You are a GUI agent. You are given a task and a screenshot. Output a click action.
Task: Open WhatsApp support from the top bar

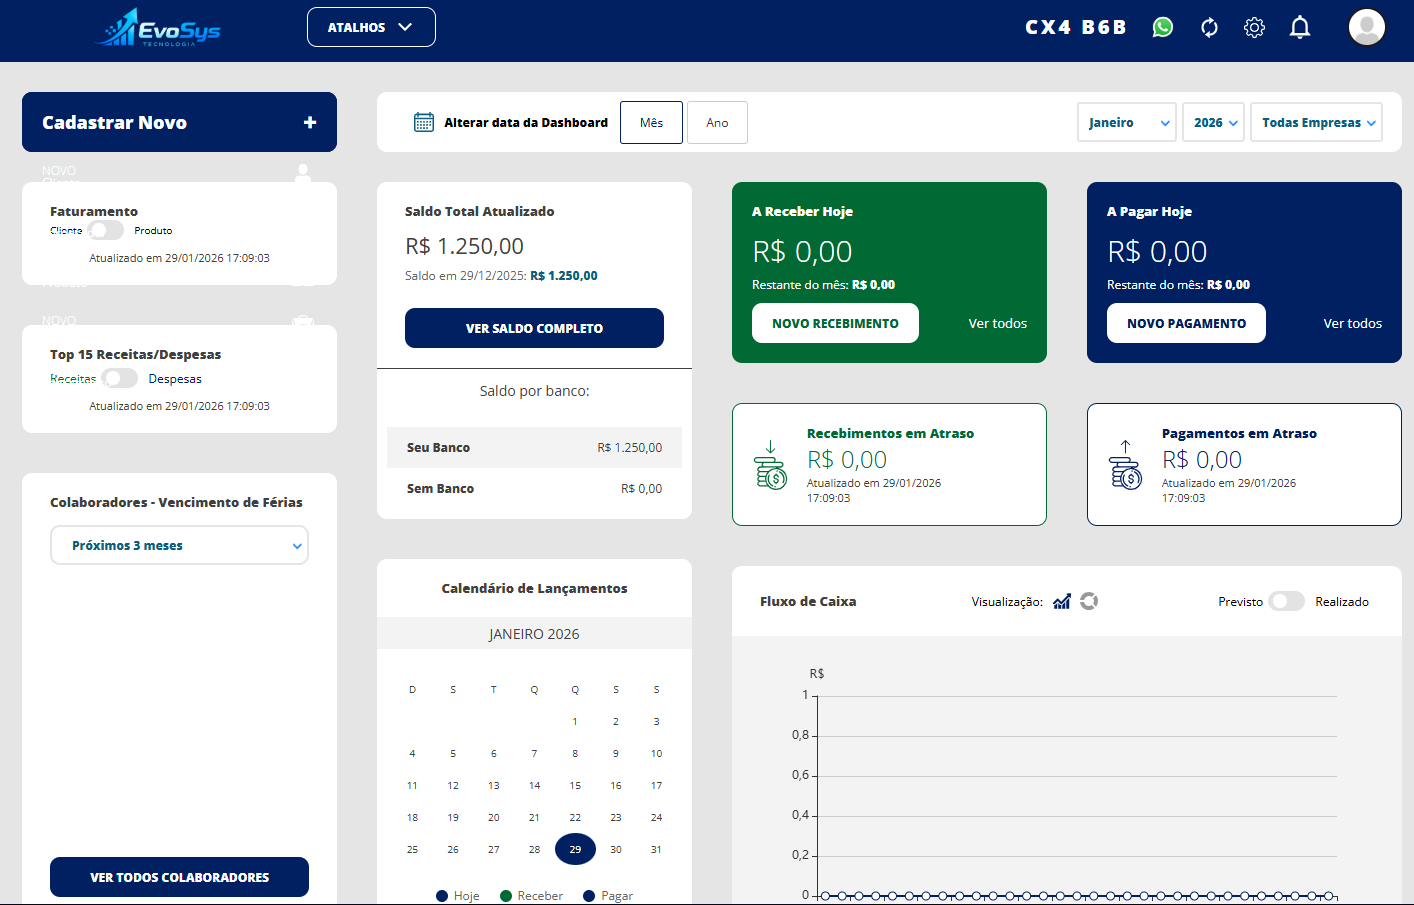(1162, 27)
